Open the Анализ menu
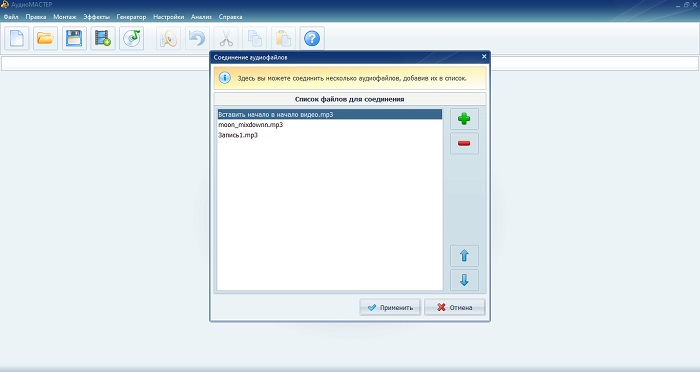700x372 pixels. tap(201, 17)
